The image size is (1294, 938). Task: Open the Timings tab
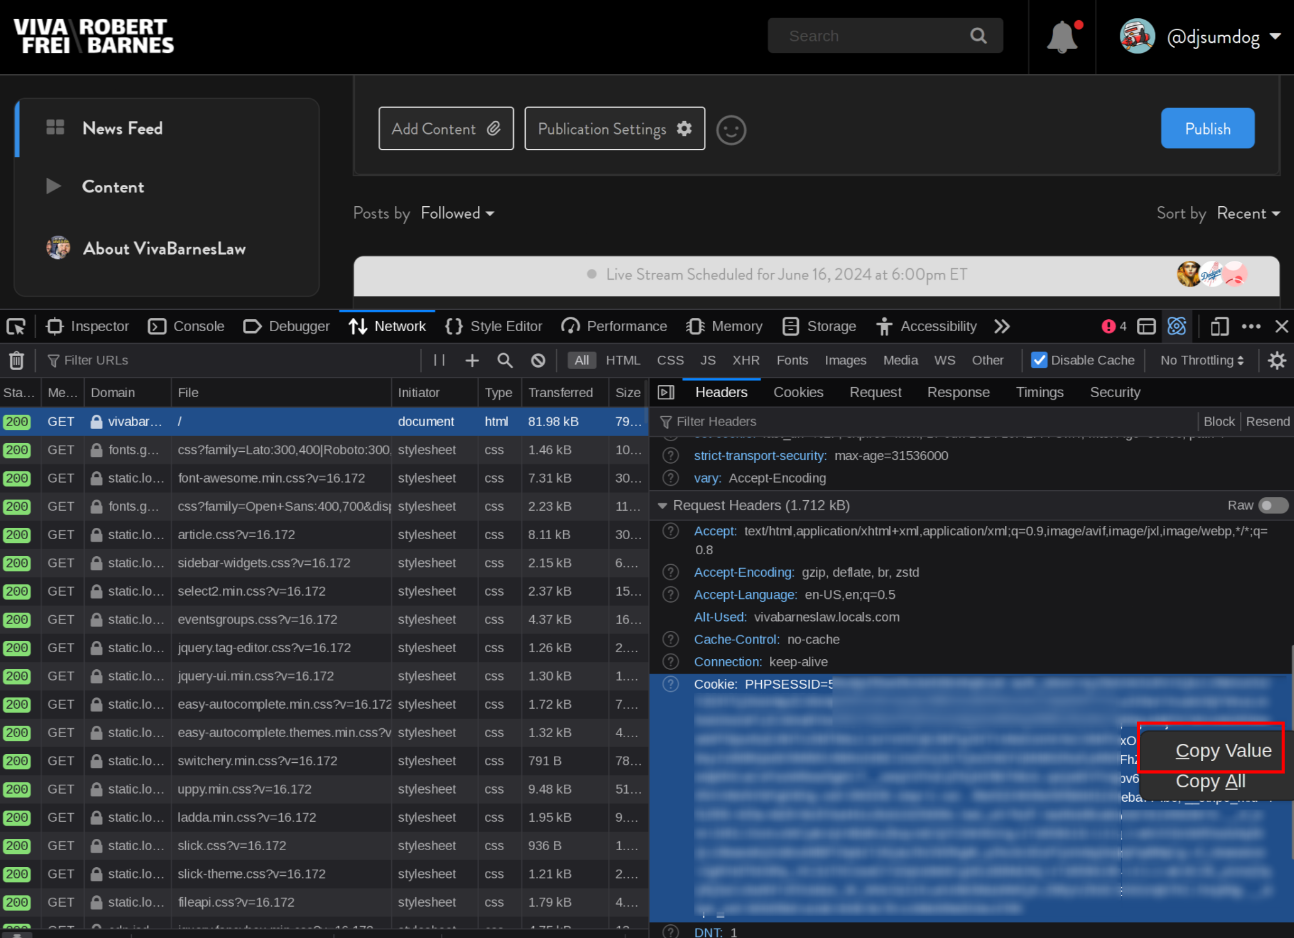click(1040, 392)
